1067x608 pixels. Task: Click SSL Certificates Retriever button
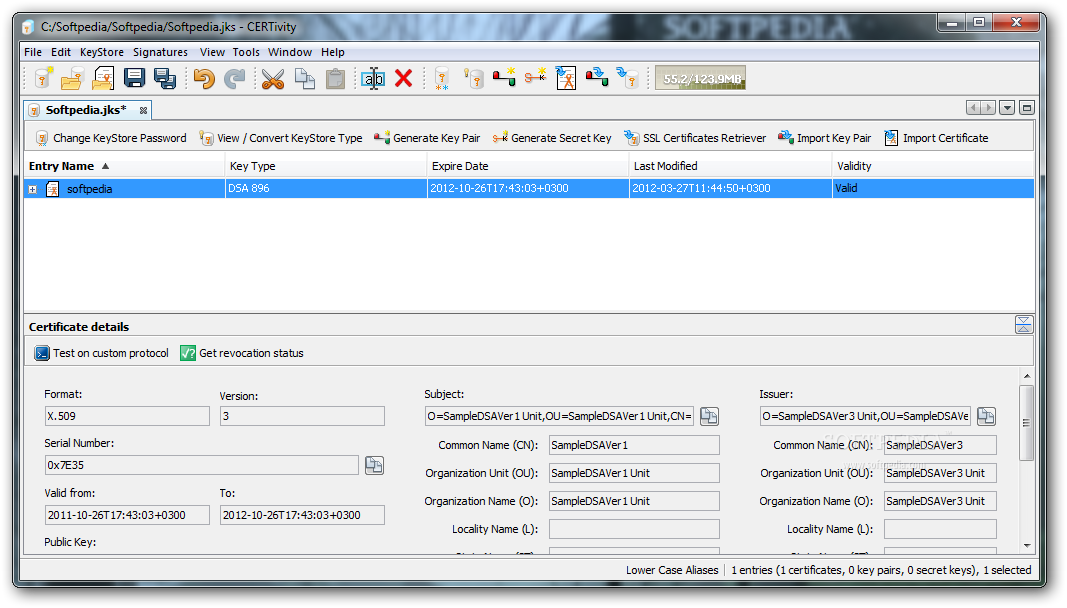point(695,138)
